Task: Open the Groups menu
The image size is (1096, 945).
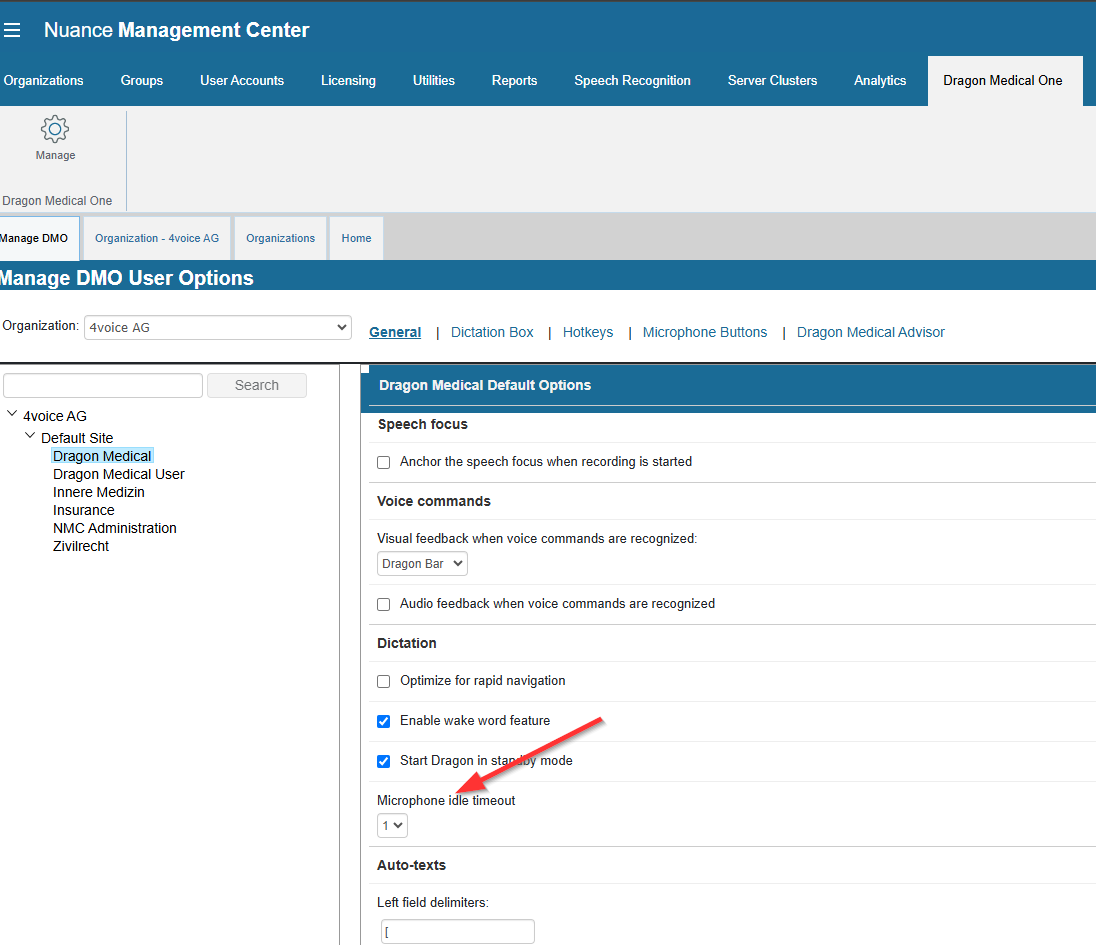Action: click(142, 80)
